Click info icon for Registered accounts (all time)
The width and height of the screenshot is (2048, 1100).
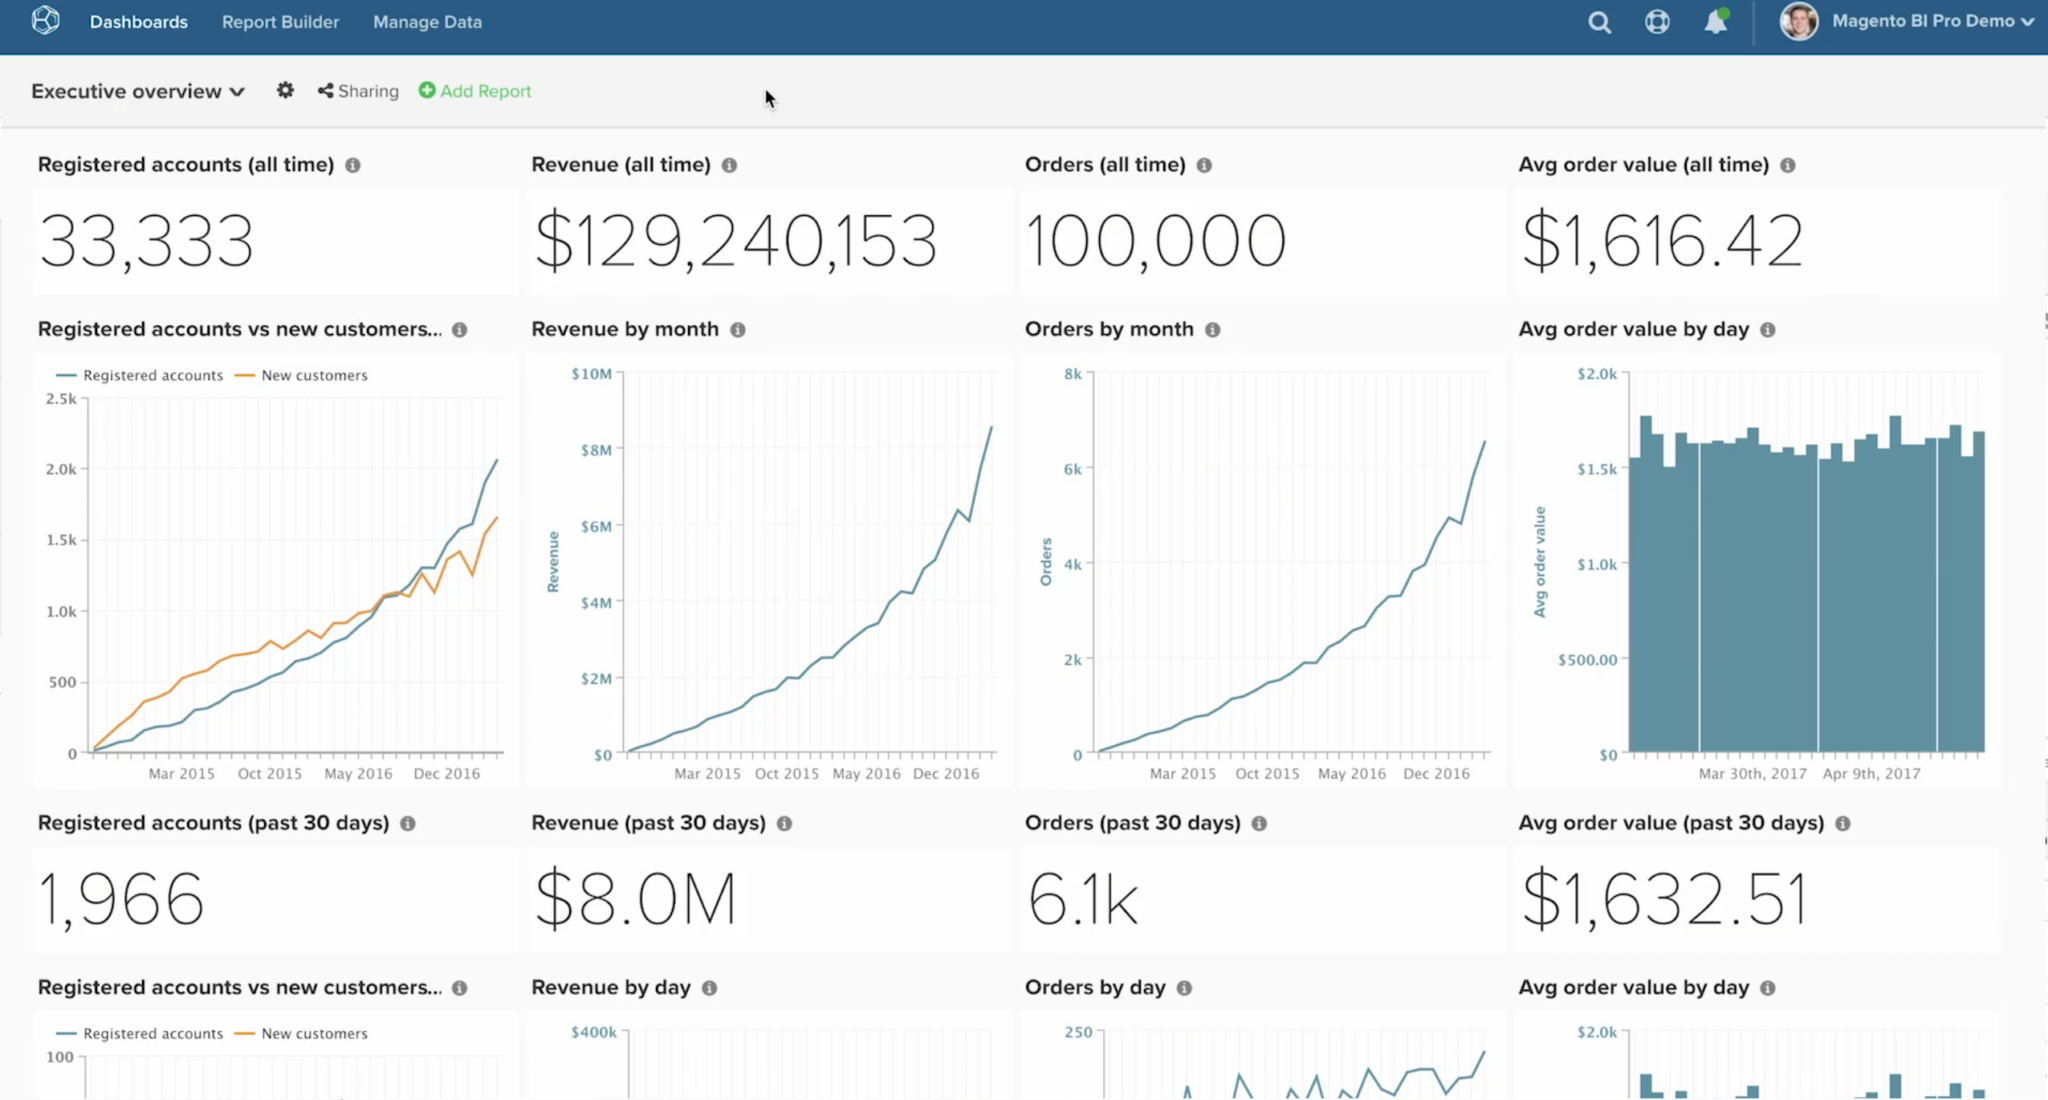pyautogui.click(x=353, y=165)
